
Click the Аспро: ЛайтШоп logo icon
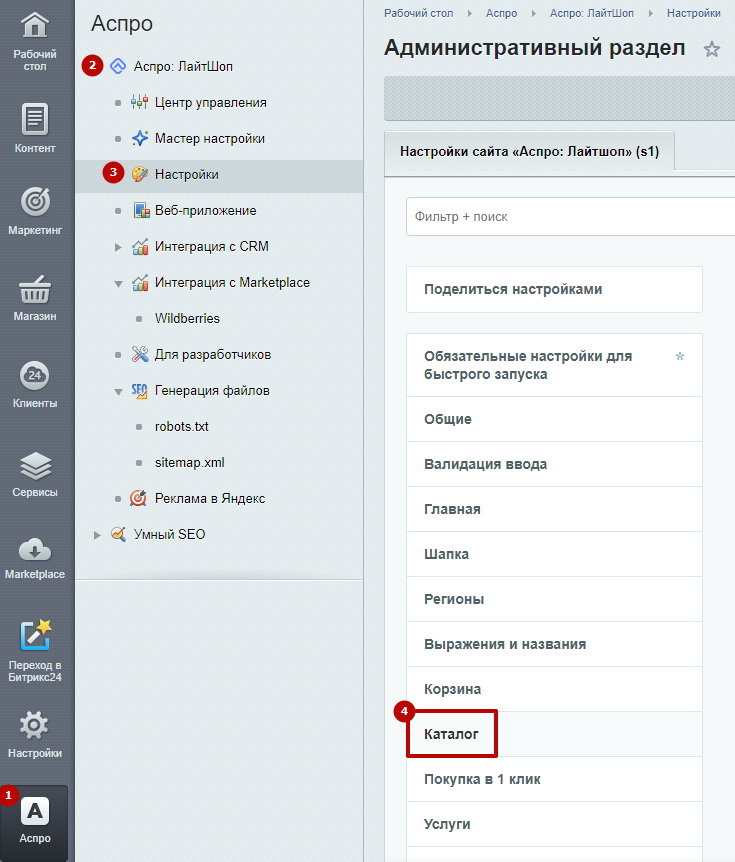pos(118,67)
